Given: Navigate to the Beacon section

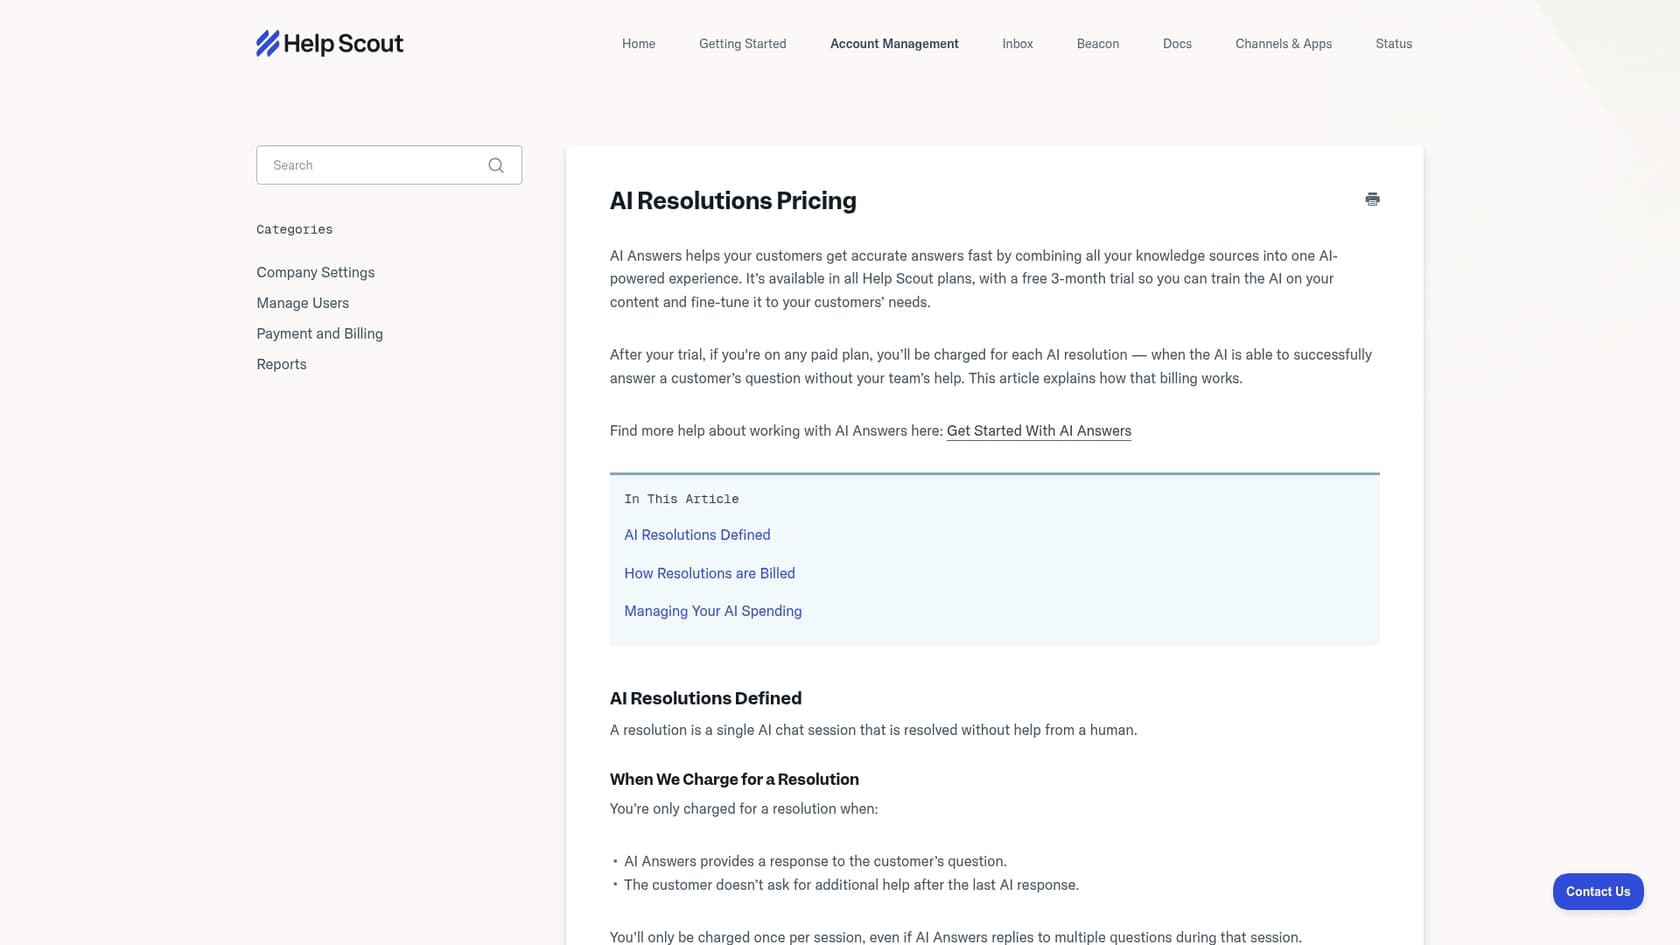Looking at the screenshot, I should [1097, 43].
